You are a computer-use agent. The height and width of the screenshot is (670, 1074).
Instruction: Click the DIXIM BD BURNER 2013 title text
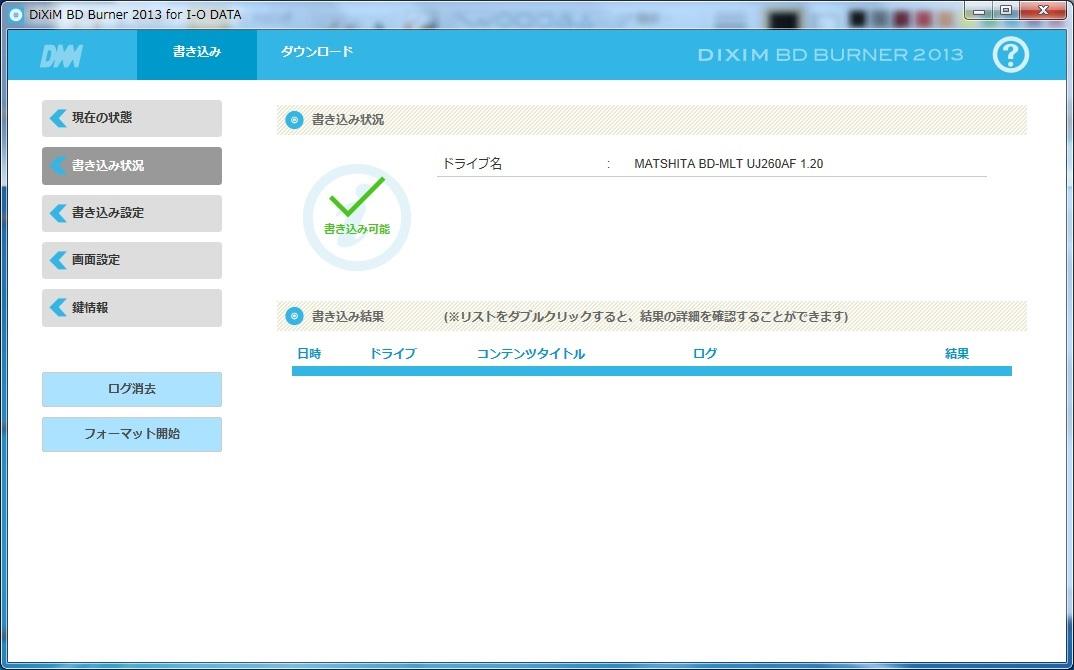pos(831,55)
